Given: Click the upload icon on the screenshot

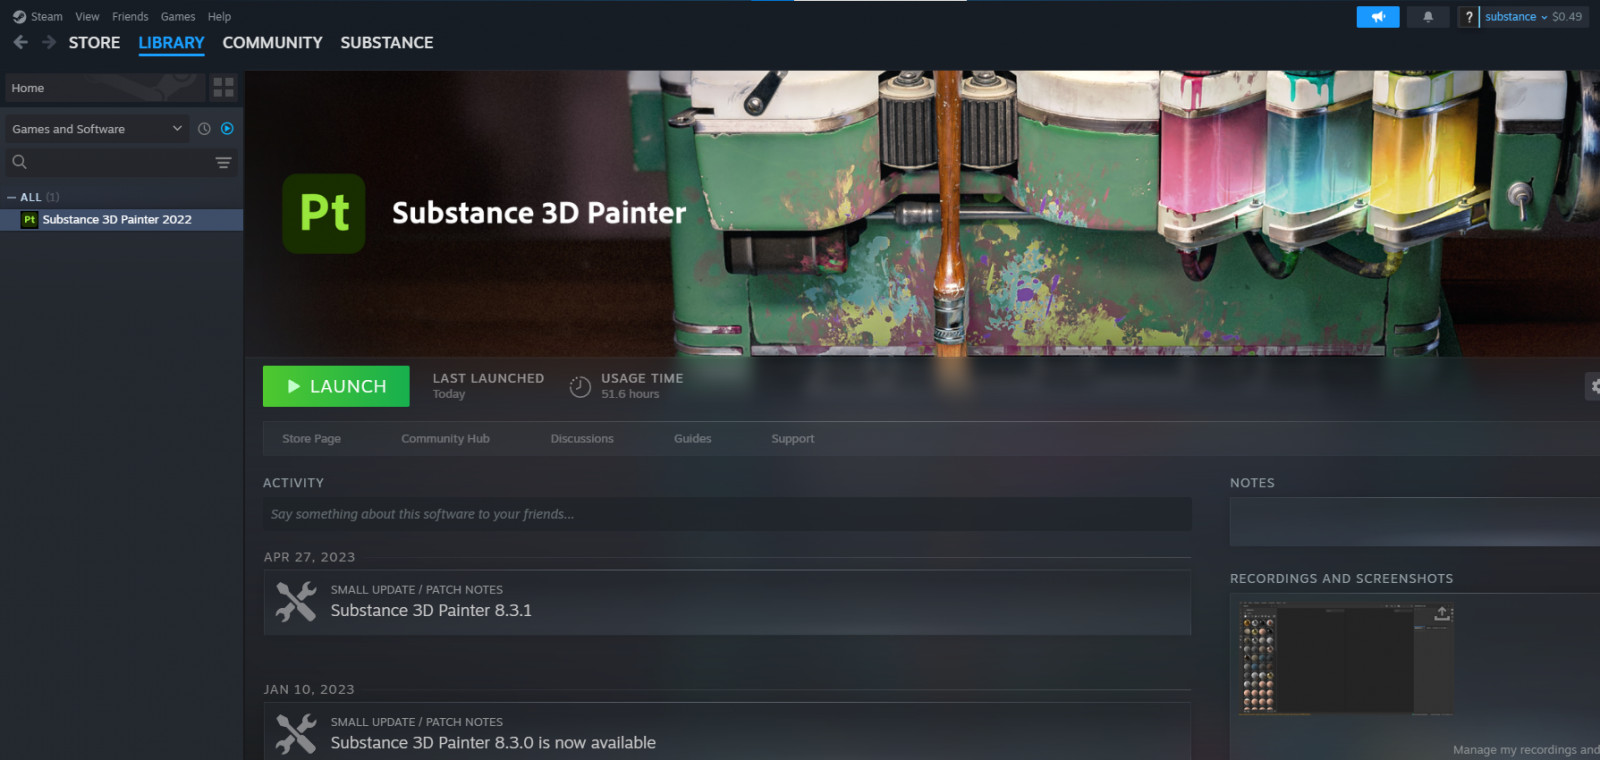Looking at the screenshot, I should (x=1442, y=613).
